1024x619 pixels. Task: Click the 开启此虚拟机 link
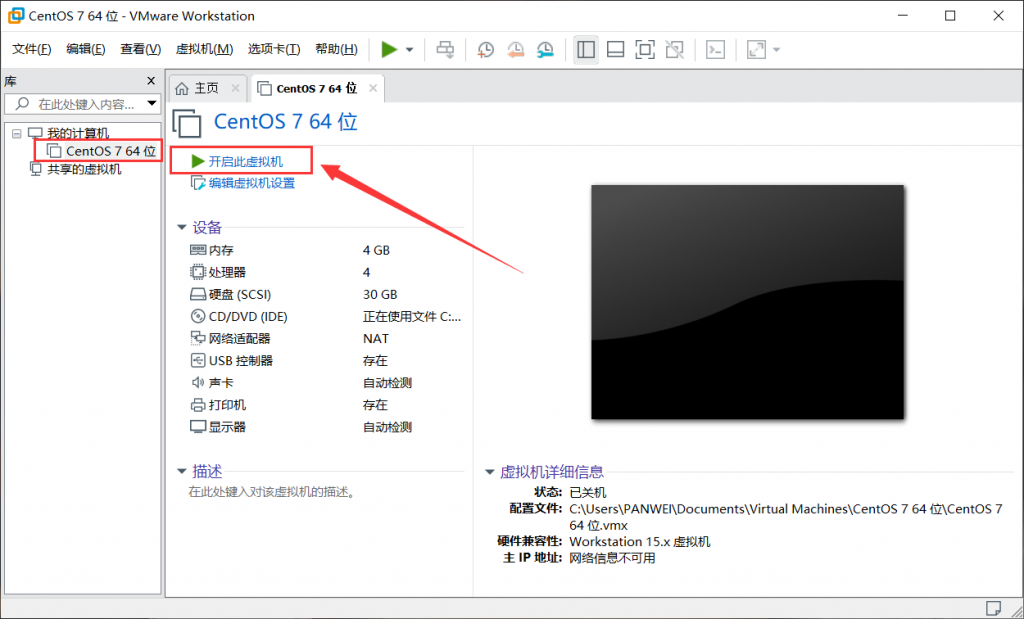coord(246,161)
